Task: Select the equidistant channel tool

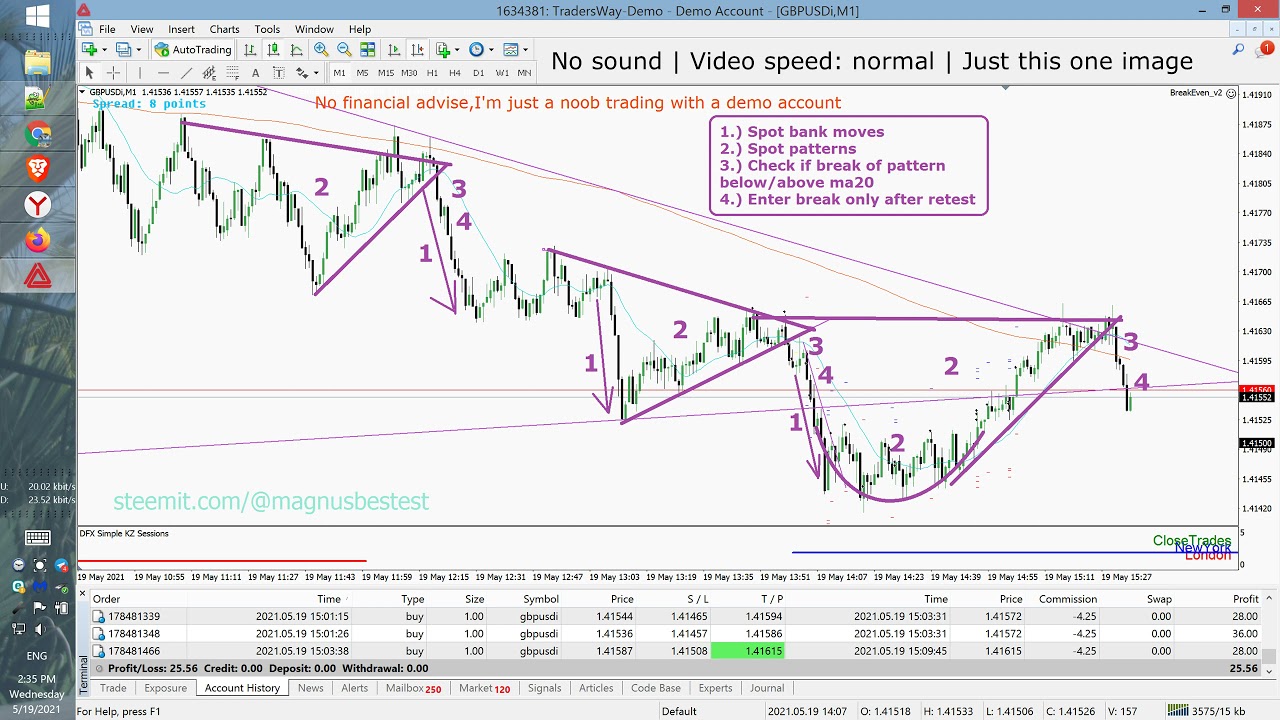Action: [209, 73]
